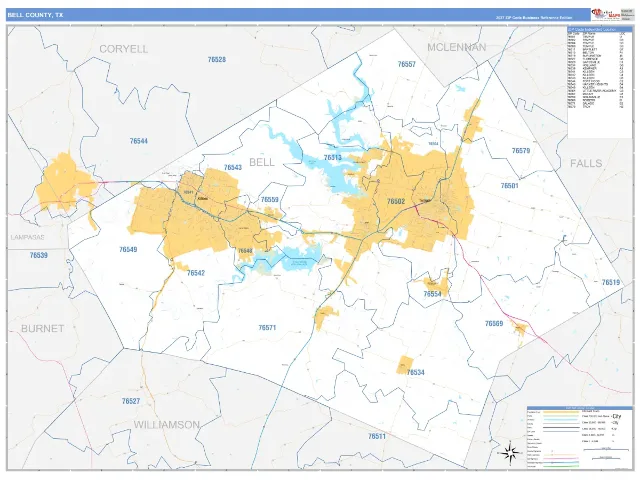This screenshot has width=640, height=480.
Task: Select ZIP code label 76554
Action: 432,294
